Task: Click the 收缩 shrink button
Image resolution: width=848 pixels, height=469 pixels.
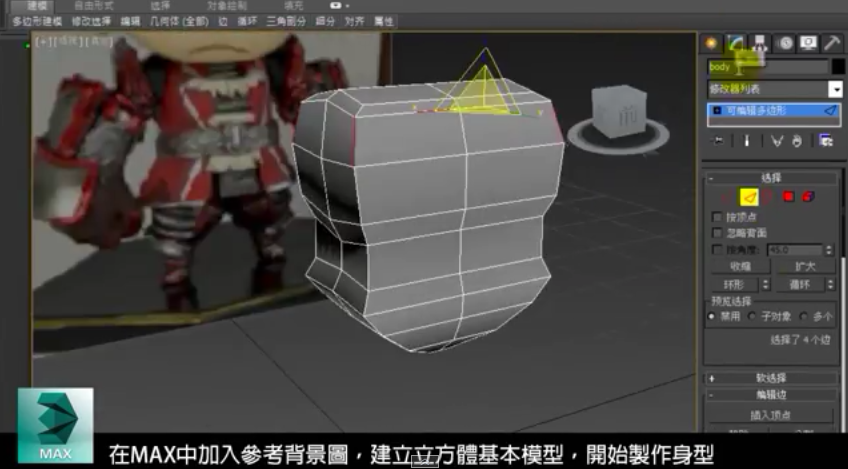Action: click(x=740, y=267)
